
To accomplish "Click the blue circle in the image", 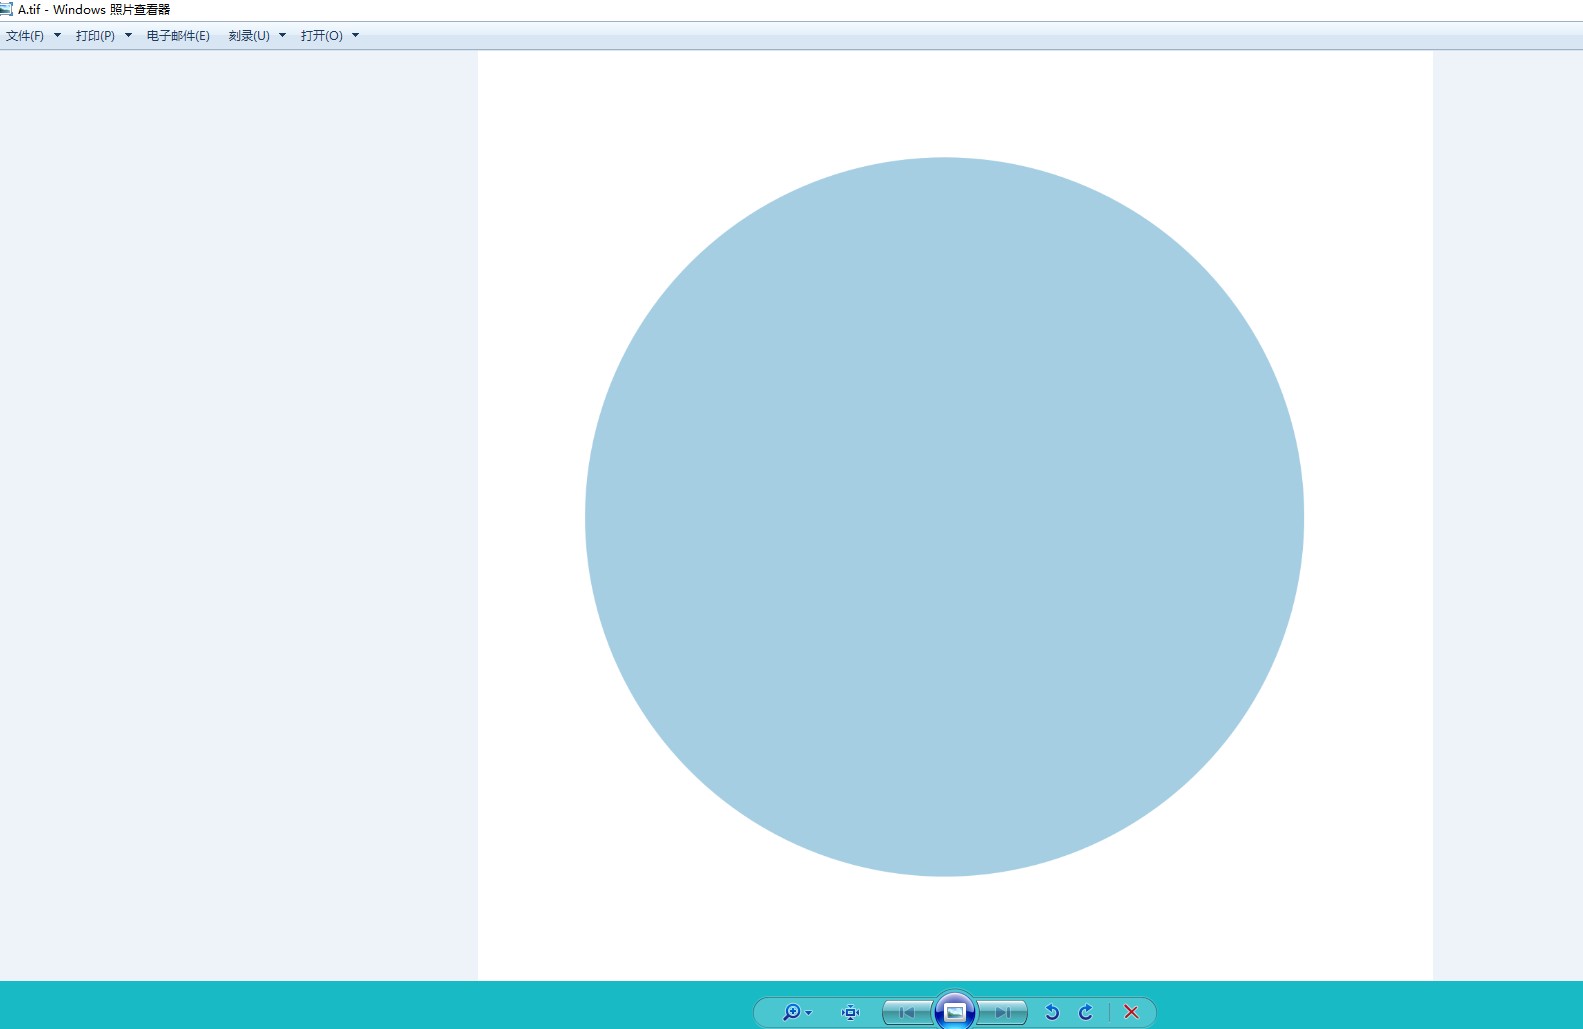I will click(944, 517).
